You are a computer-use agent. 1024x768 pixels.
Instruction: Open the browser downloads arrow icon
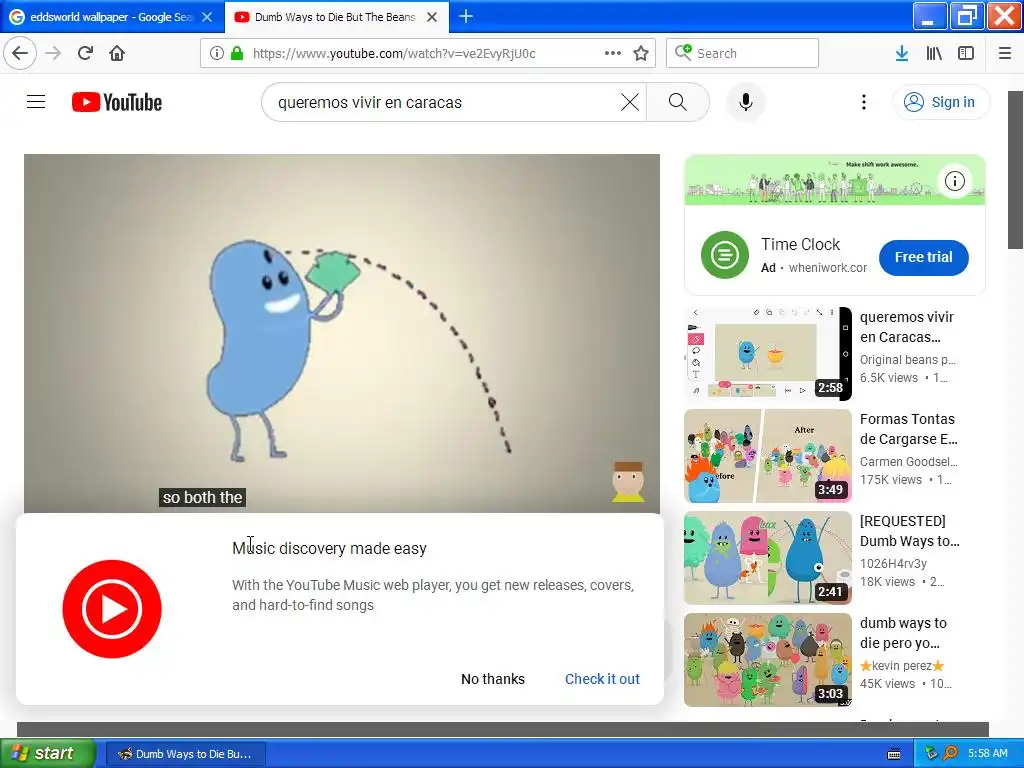pos(902,54)
